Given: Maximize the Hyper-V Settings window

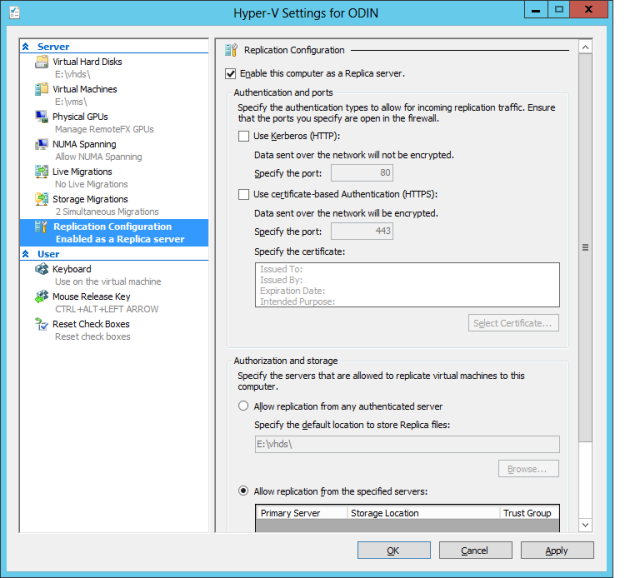Looking at the screenshot, I should pyautogui.click(x=558, y=10).
